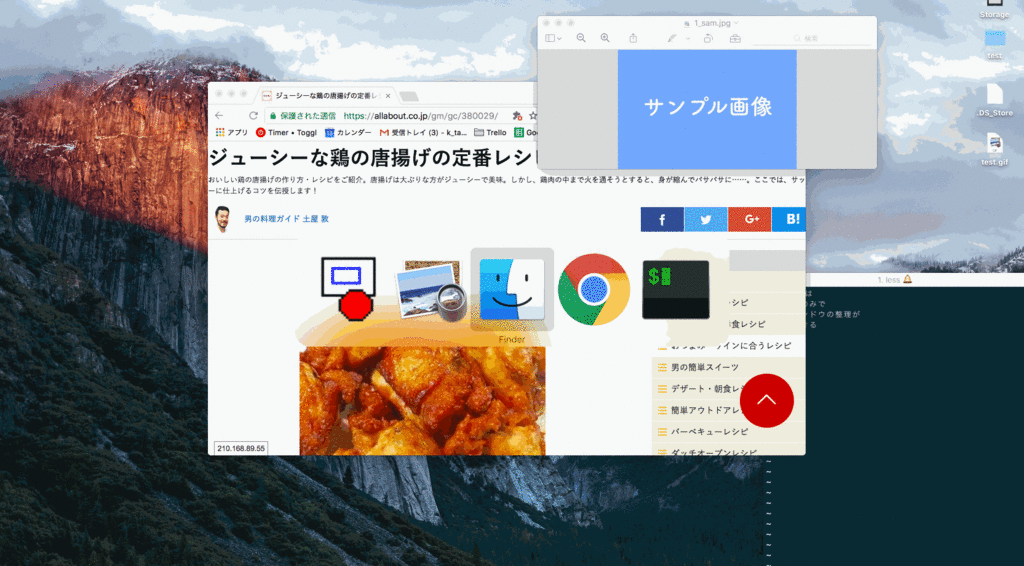Open the アプリ bookmark in Chrome
The image size is (1024, 566).
pos(232,133)
